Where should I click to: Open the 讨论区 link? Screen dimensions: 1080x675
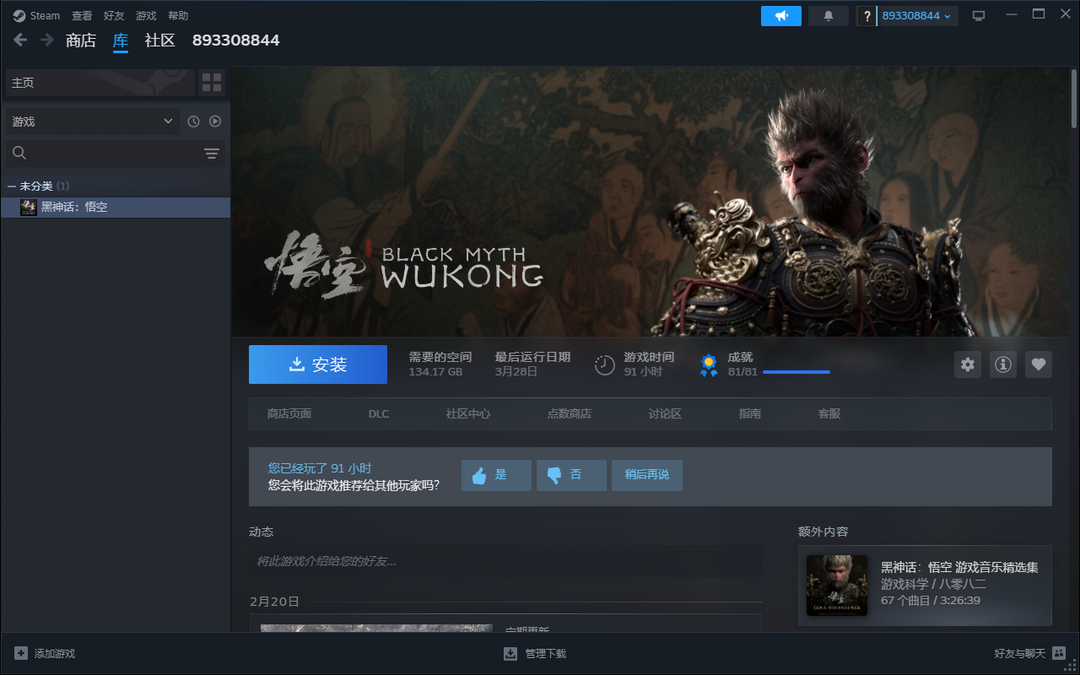665,414
